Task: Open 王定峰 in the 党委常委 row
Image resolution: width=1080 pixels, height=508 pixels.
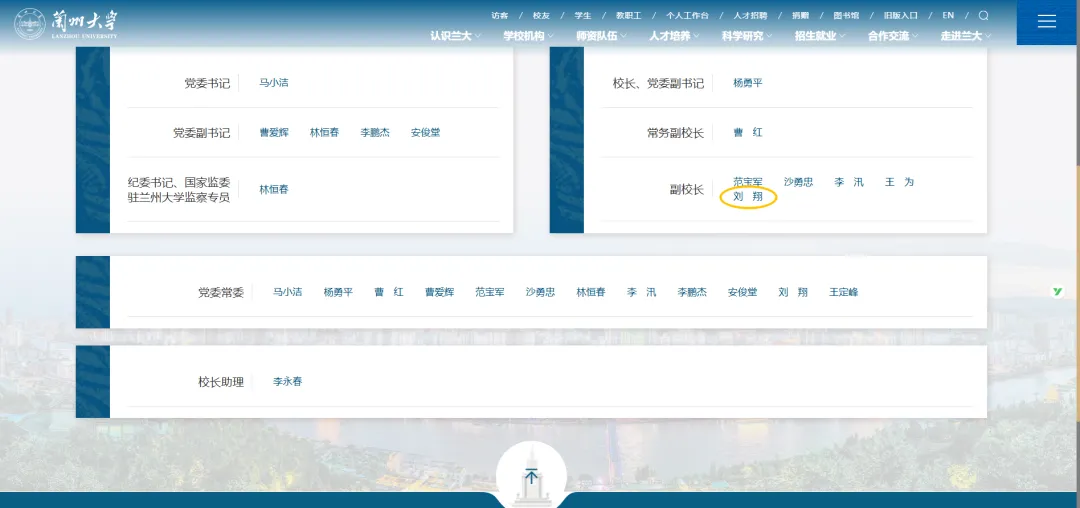Action: 844,292
